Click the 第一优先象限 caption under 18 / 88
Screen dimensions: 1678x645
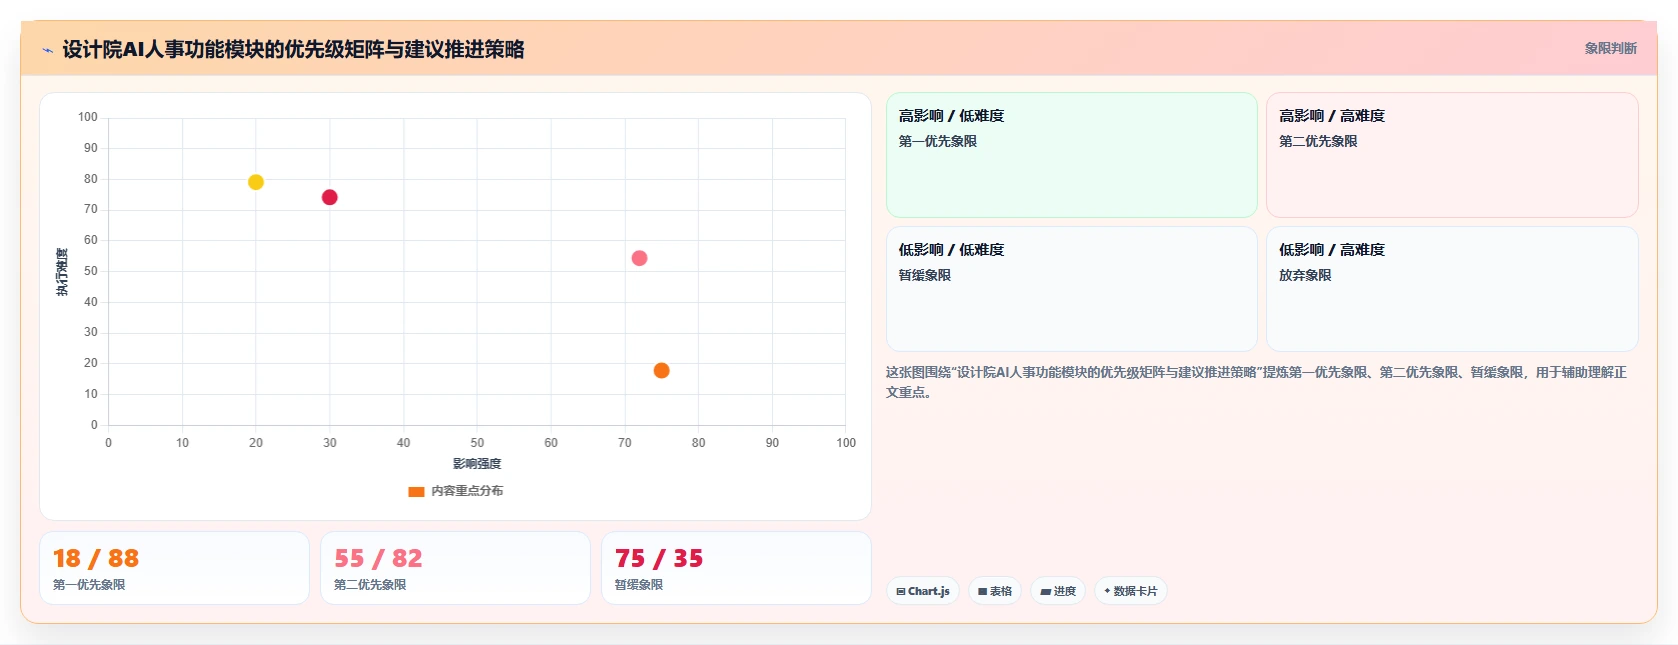pyautogui.click(x=89, y=585)
